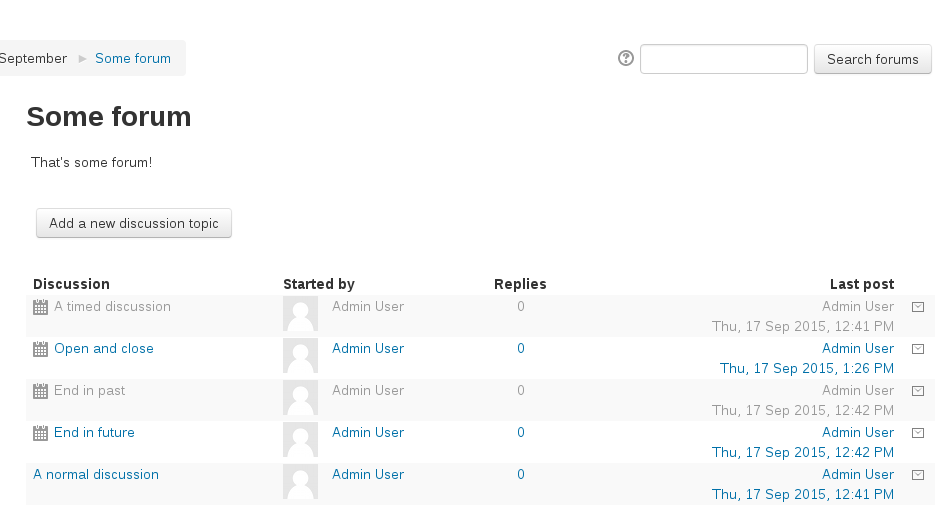Open the envelope icon for A timed discussion row
948x519 pixels.
(x=918, y=307)
